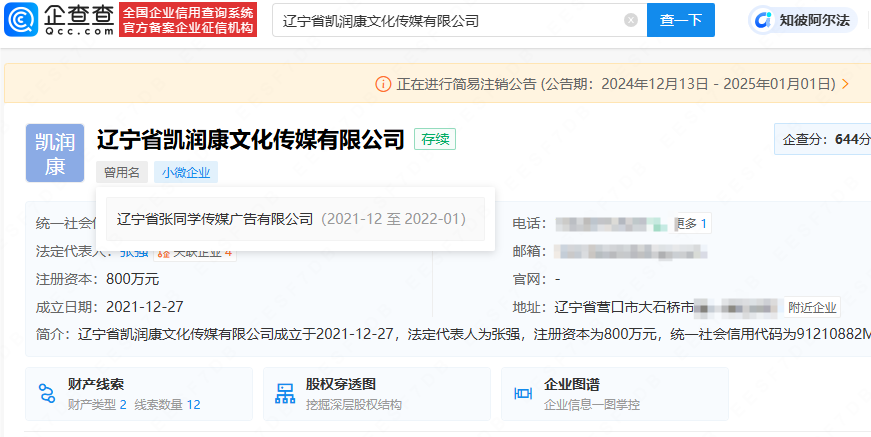Screen dimensions: 871x437
Task: Select the founding date 2021-12-27
Action: (144, 307)
